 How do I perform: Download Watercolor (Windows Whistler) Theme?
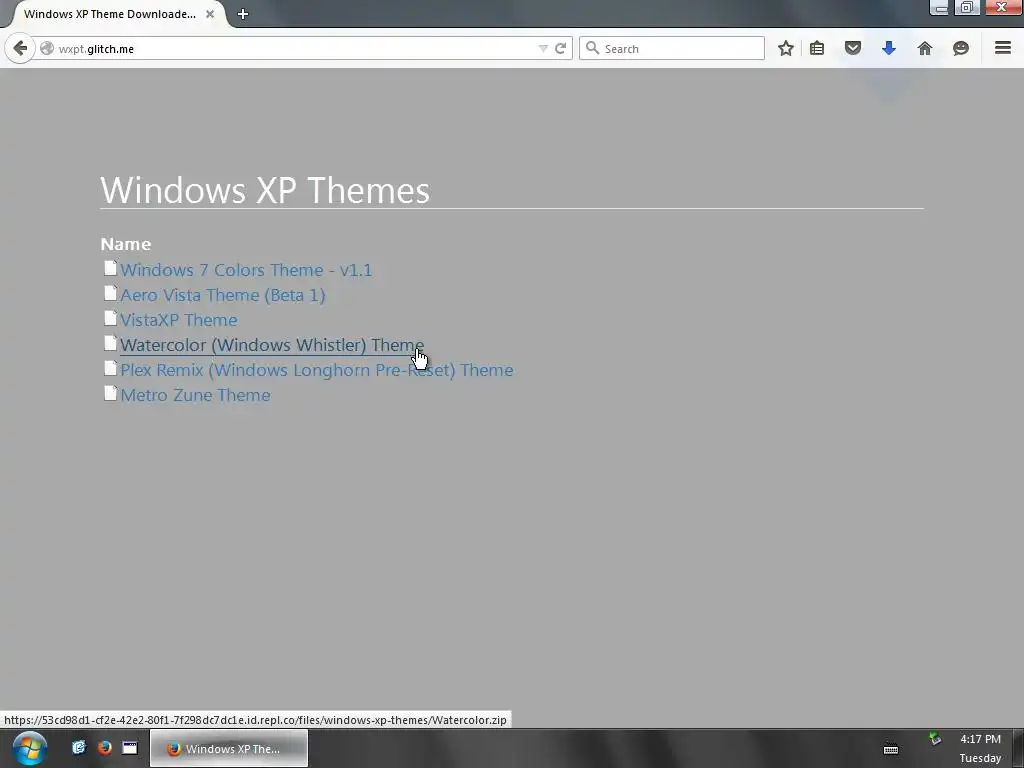tap(272, 345)
